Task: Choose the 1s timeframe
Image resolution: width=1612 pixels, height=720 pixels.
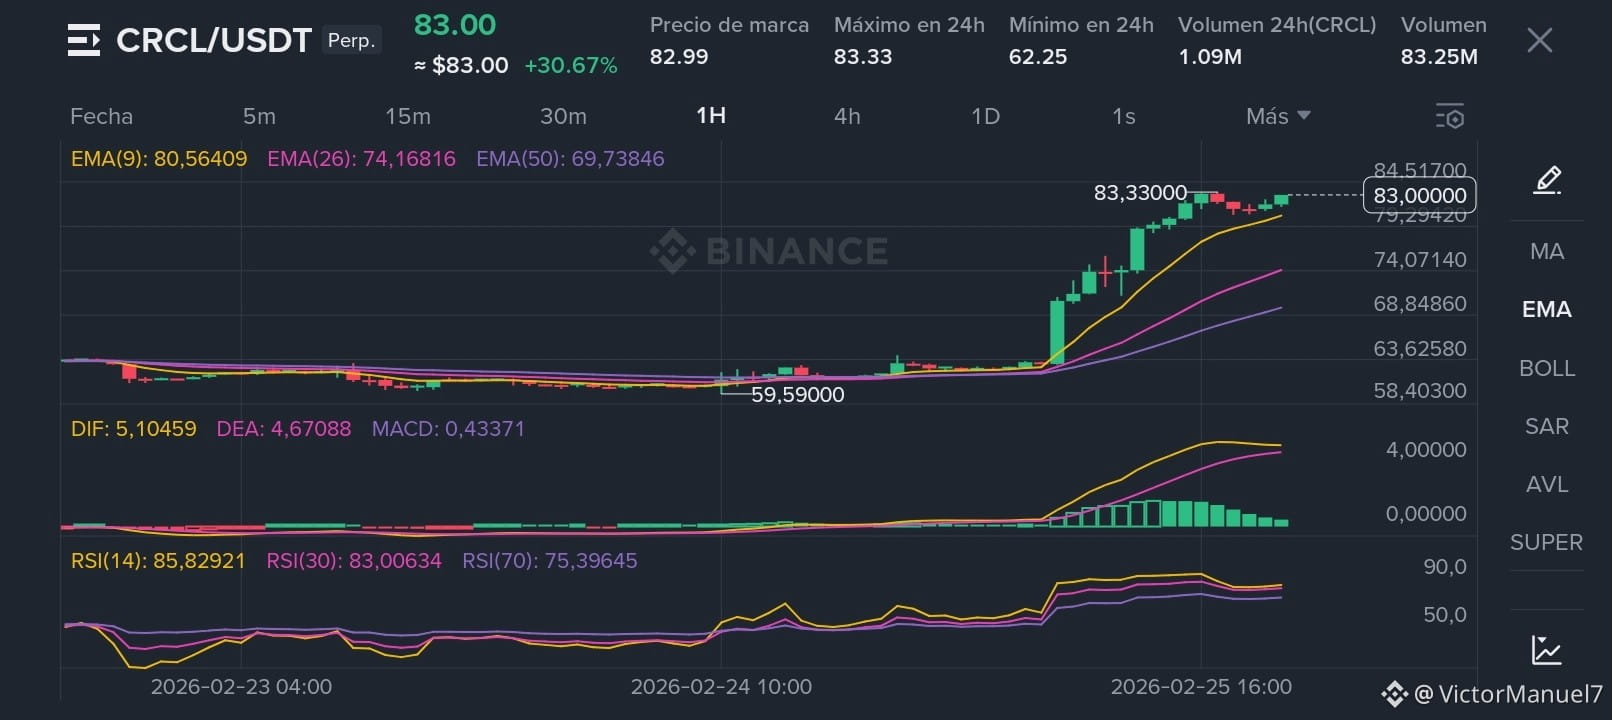Action: [x=1123, y=116]
